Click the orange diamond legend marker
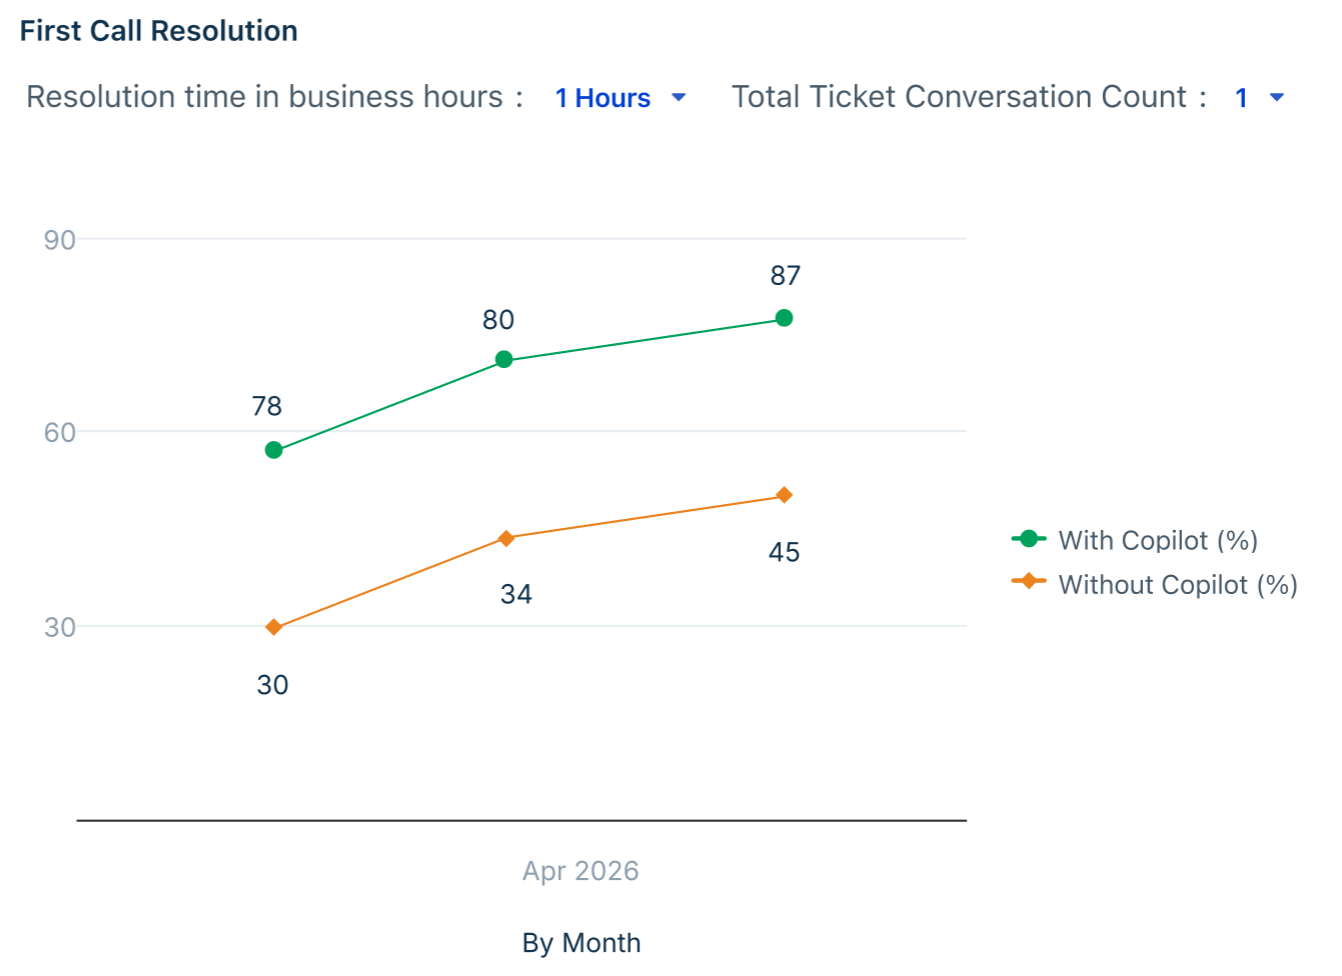This screenshot has width=1342, height=976. coord(1029,581)
